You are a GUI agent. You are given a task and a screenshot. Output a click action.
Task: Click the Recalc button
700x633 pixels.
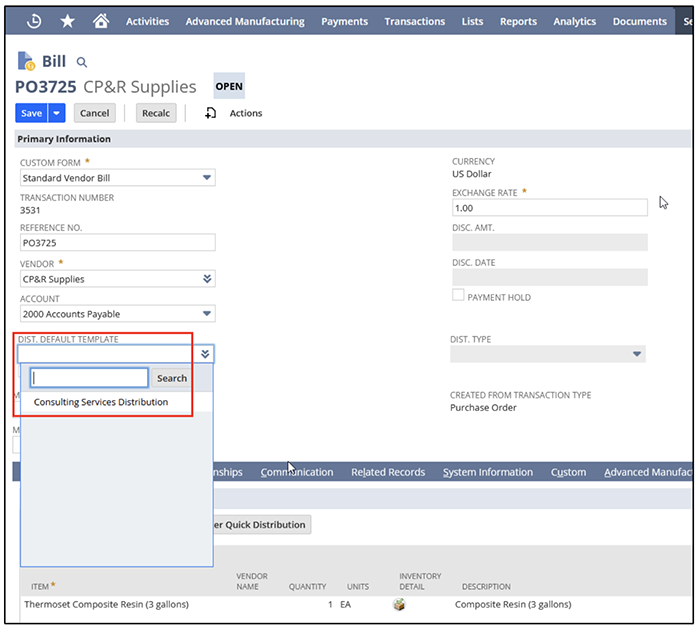[155, 113]
